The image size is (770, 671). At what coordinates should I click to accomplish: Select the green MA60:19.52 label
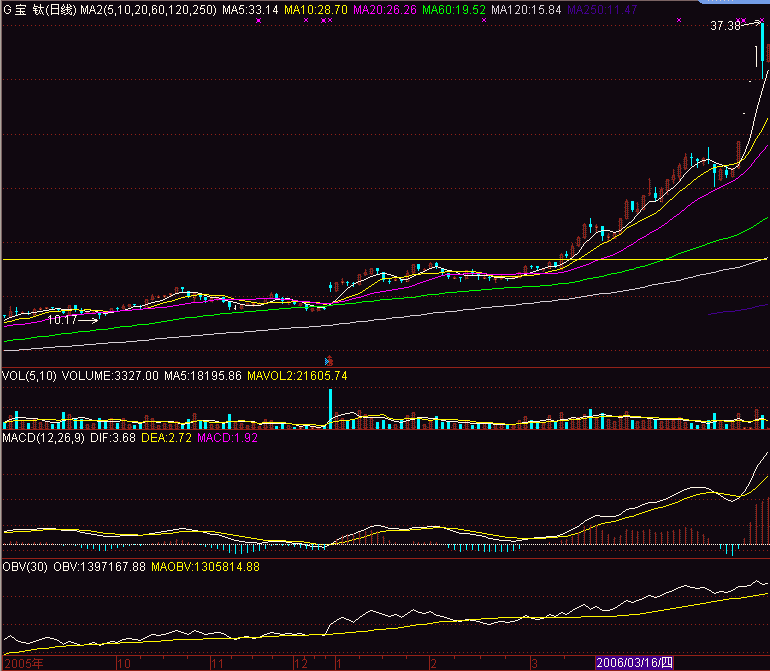(x=454, y=9)
